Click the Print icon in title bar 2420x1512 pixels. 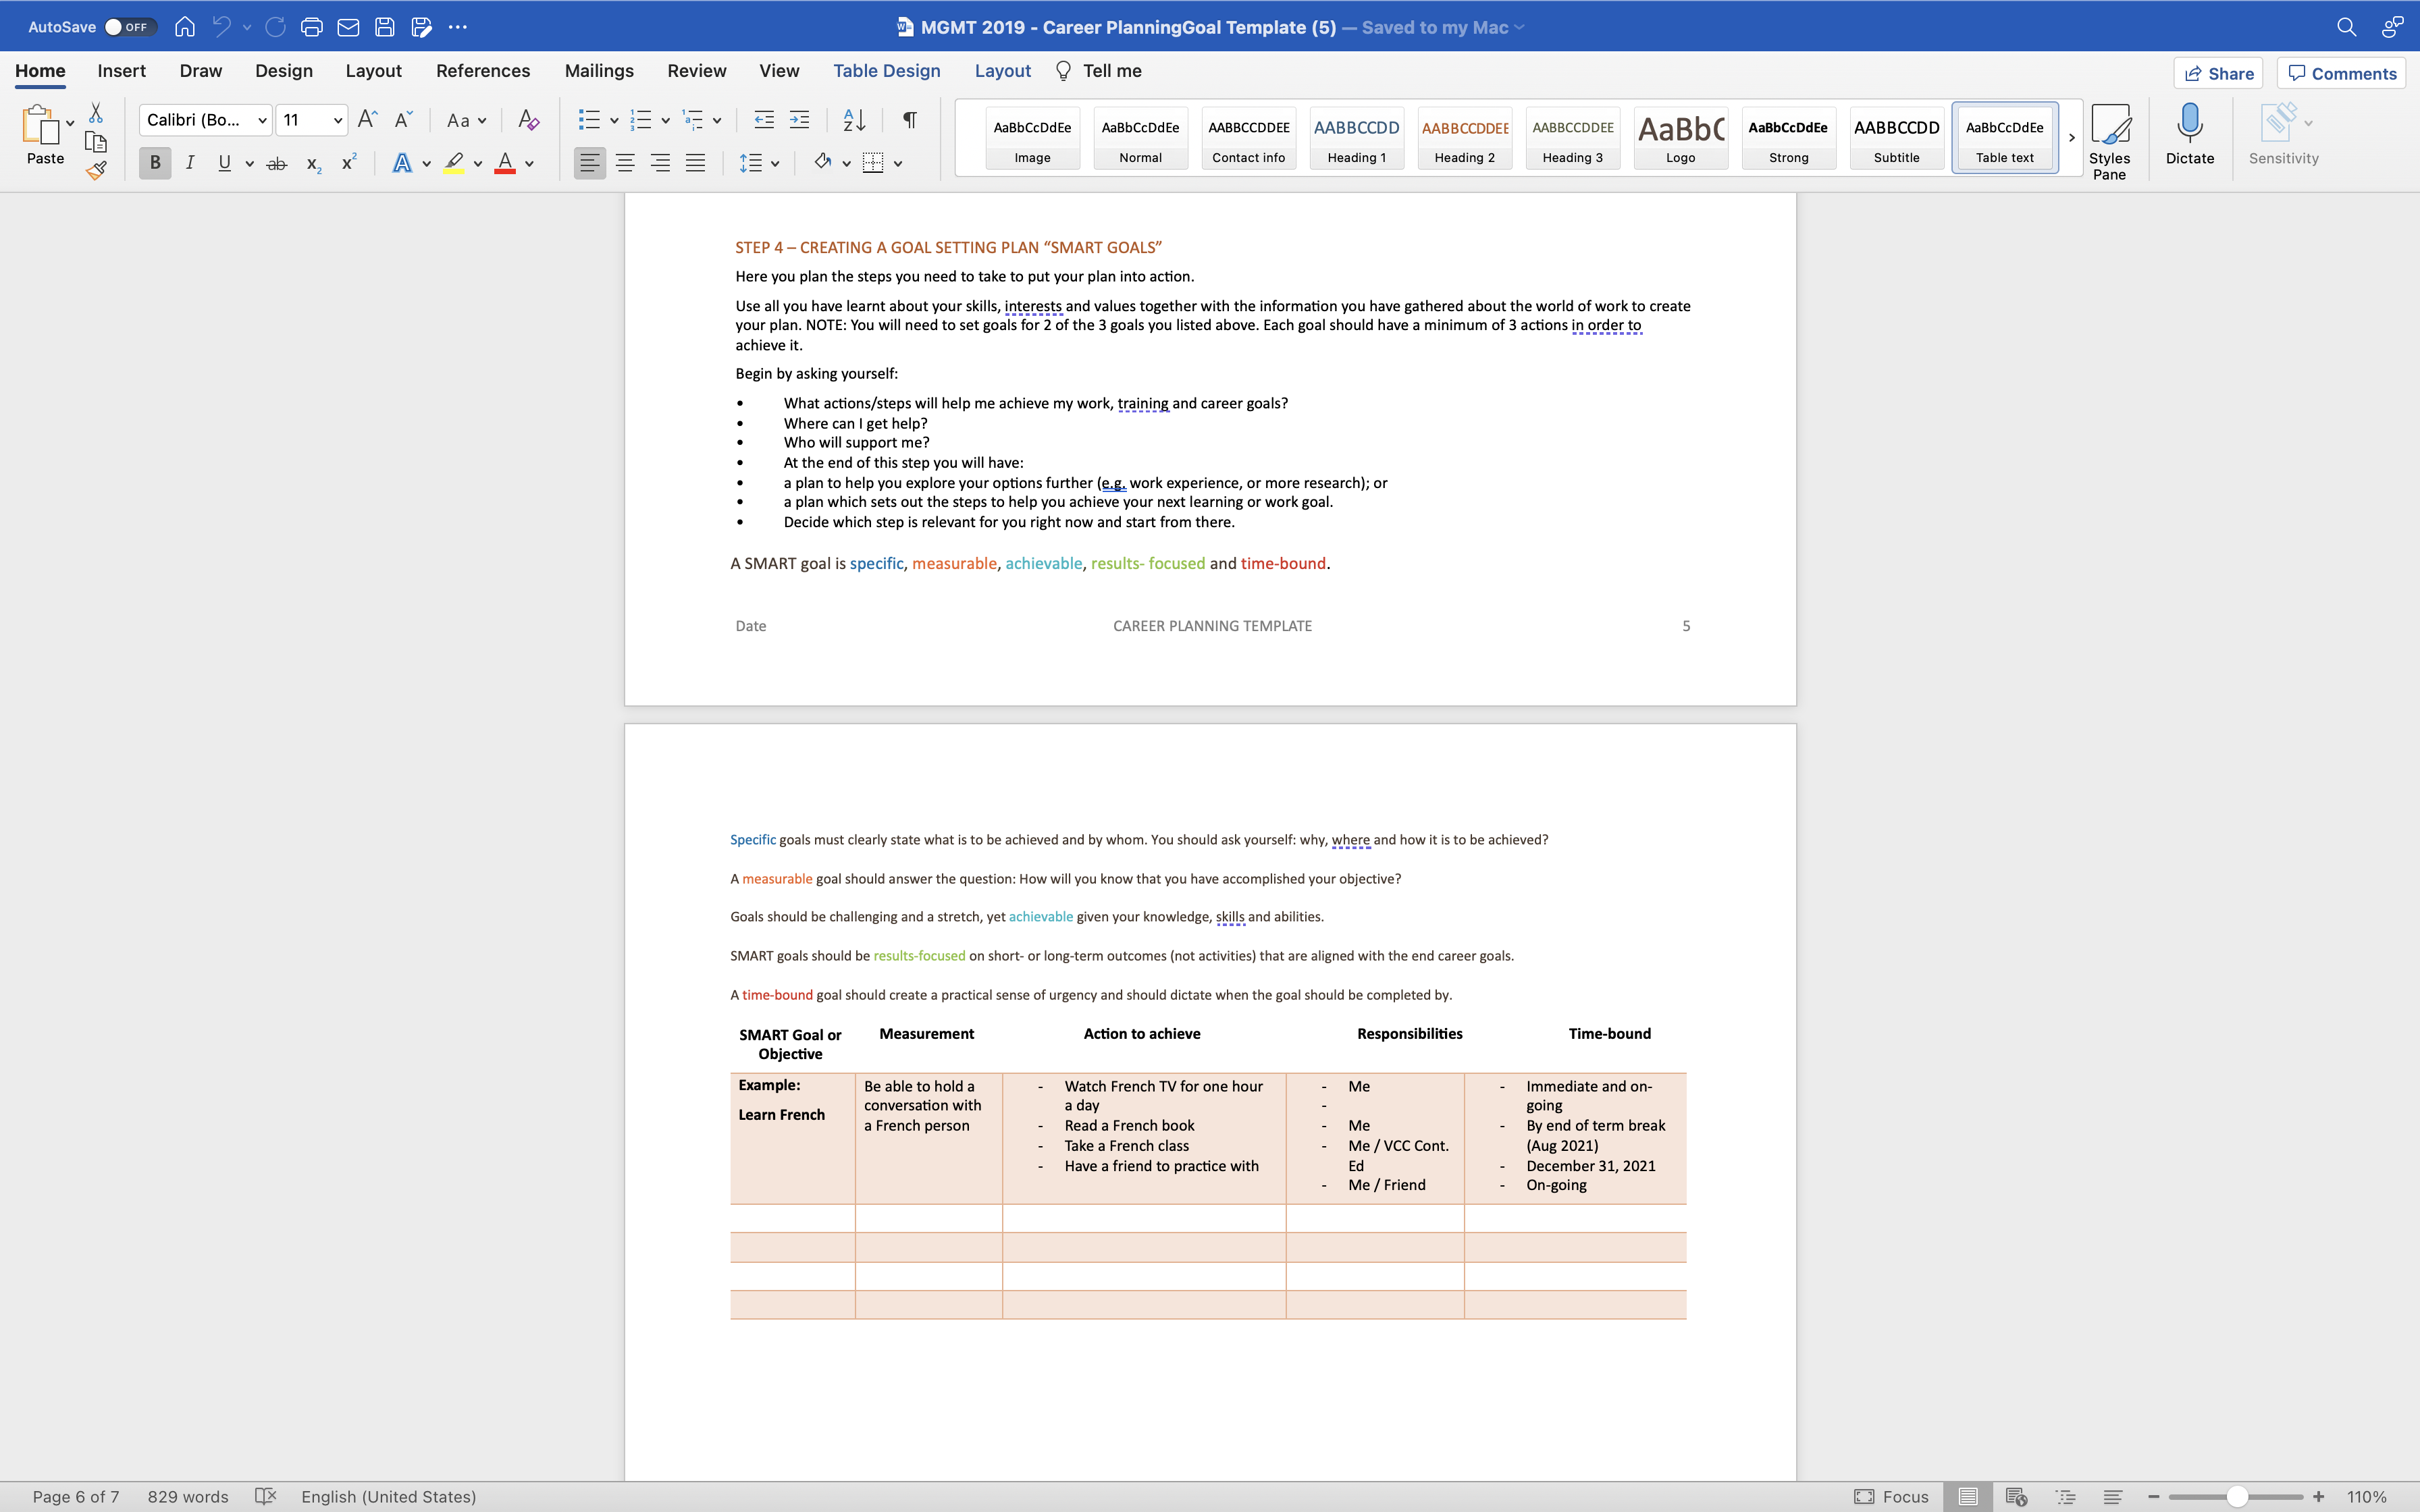click(x=312, y=27)
